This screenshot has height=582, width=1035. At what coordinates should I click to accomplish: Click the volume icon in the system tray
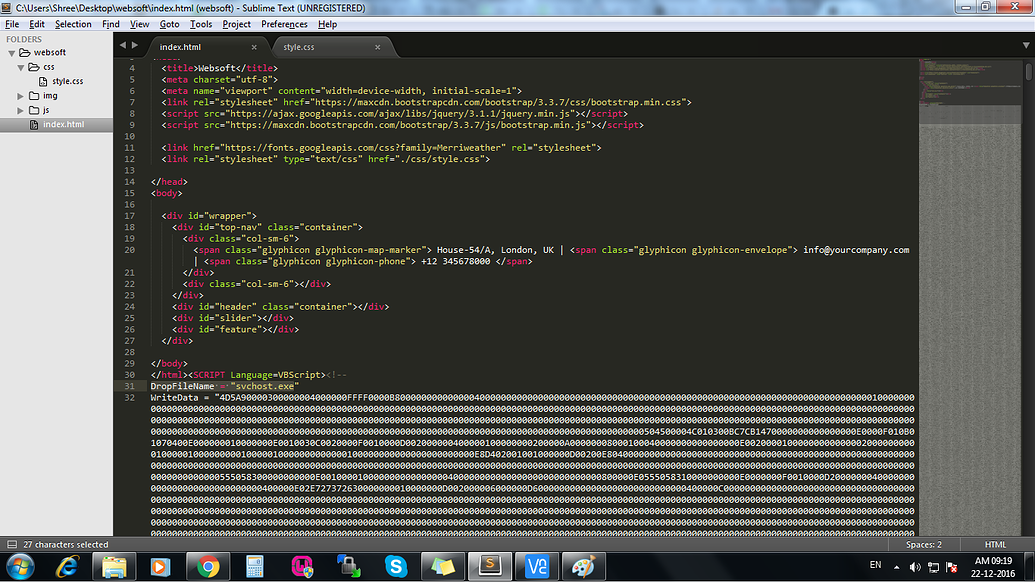914,566
